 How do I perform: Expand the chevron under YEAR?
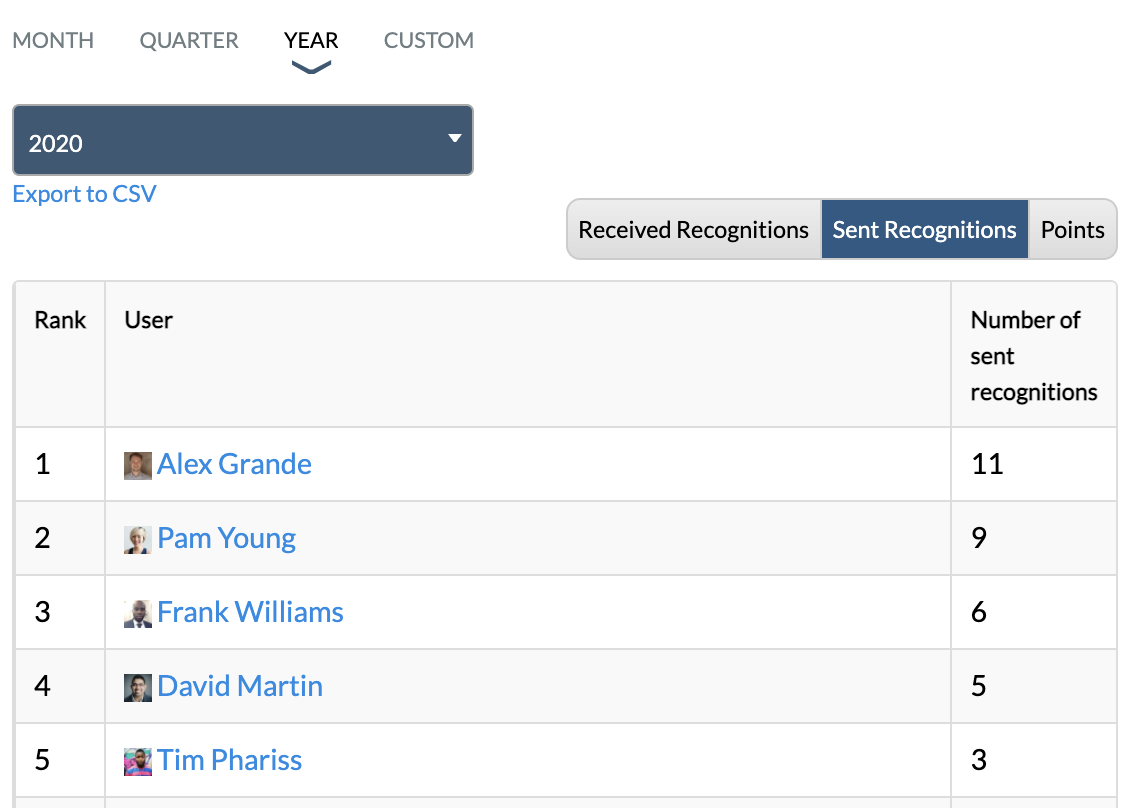click(x=310, y=63)
